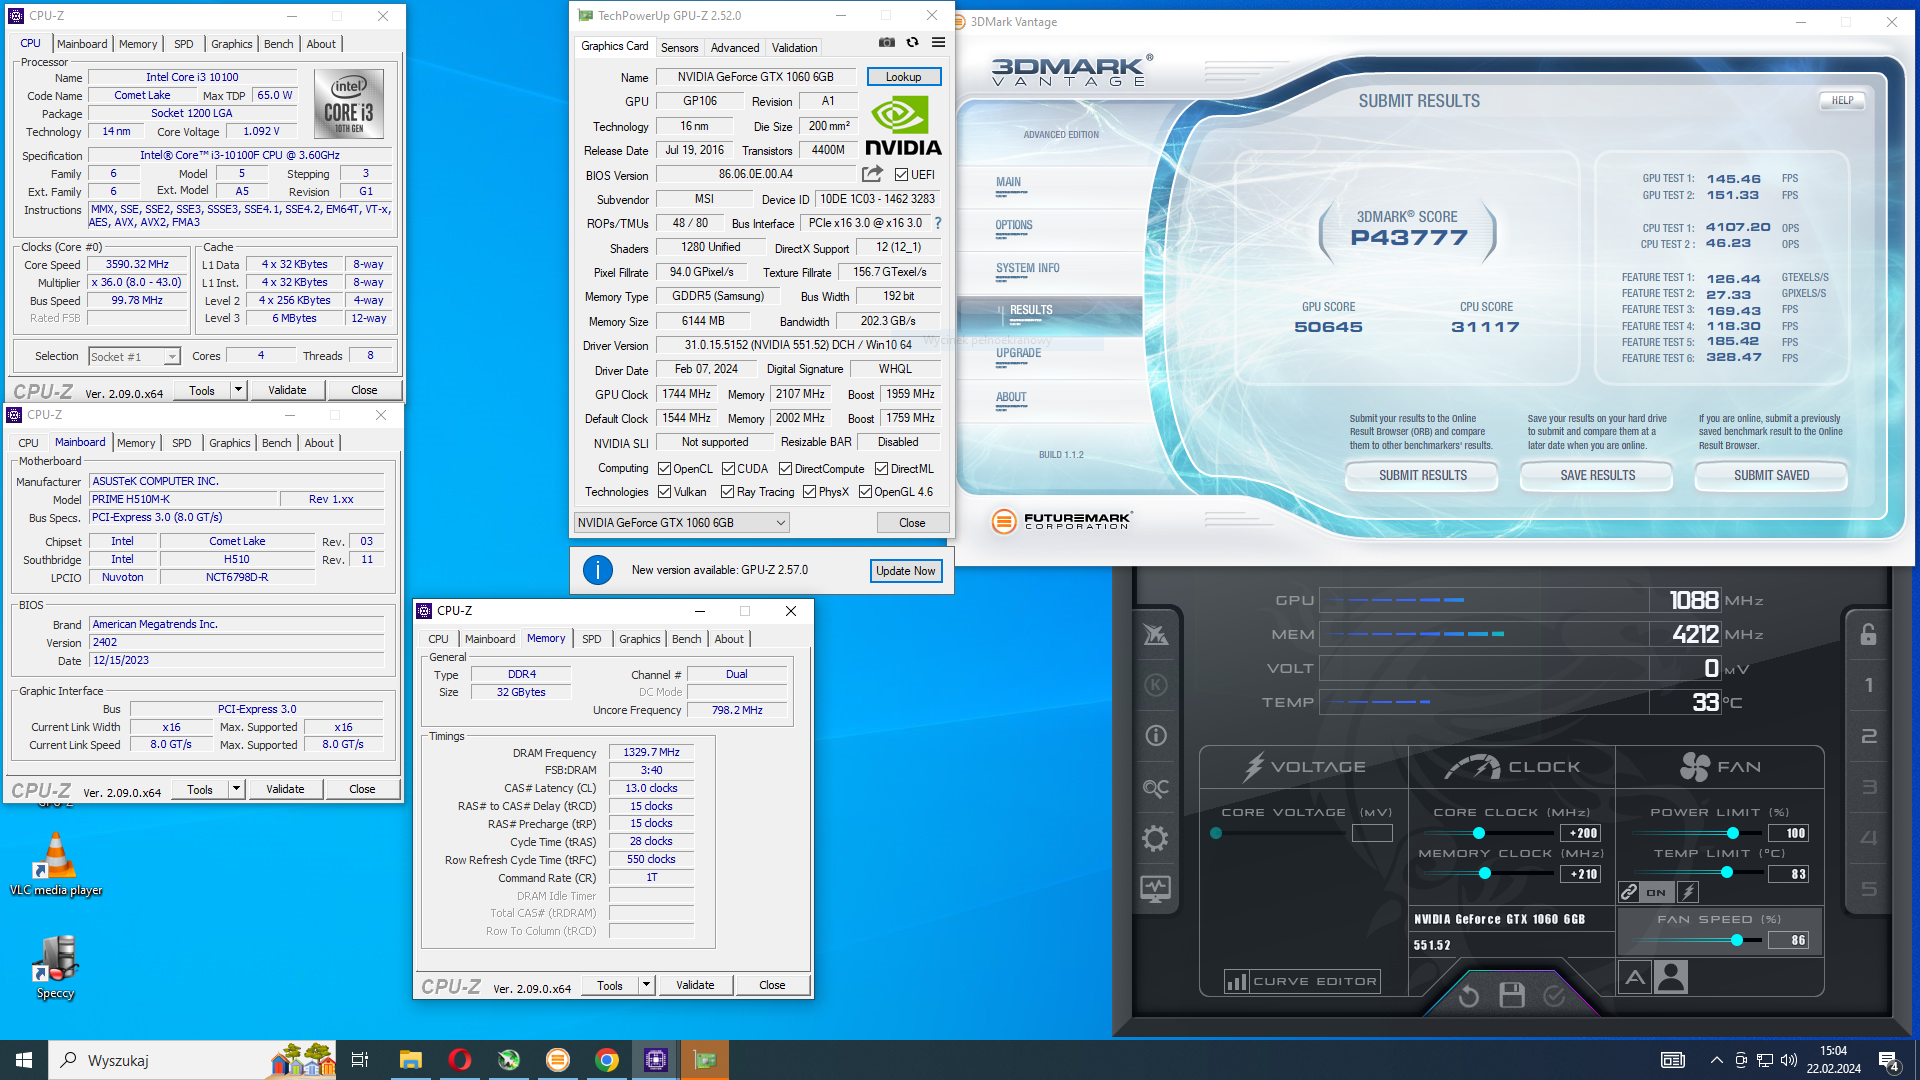Expand Tools dropdown arrow in top CPU-Z
Viewport: 1920px width, 1080px height.
[x=238, y=390]
